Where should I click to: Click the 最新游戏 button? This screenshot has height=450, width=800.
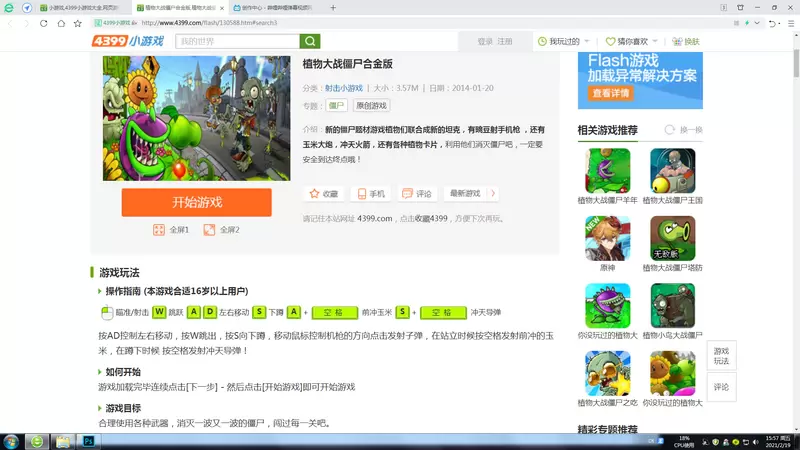465,193
